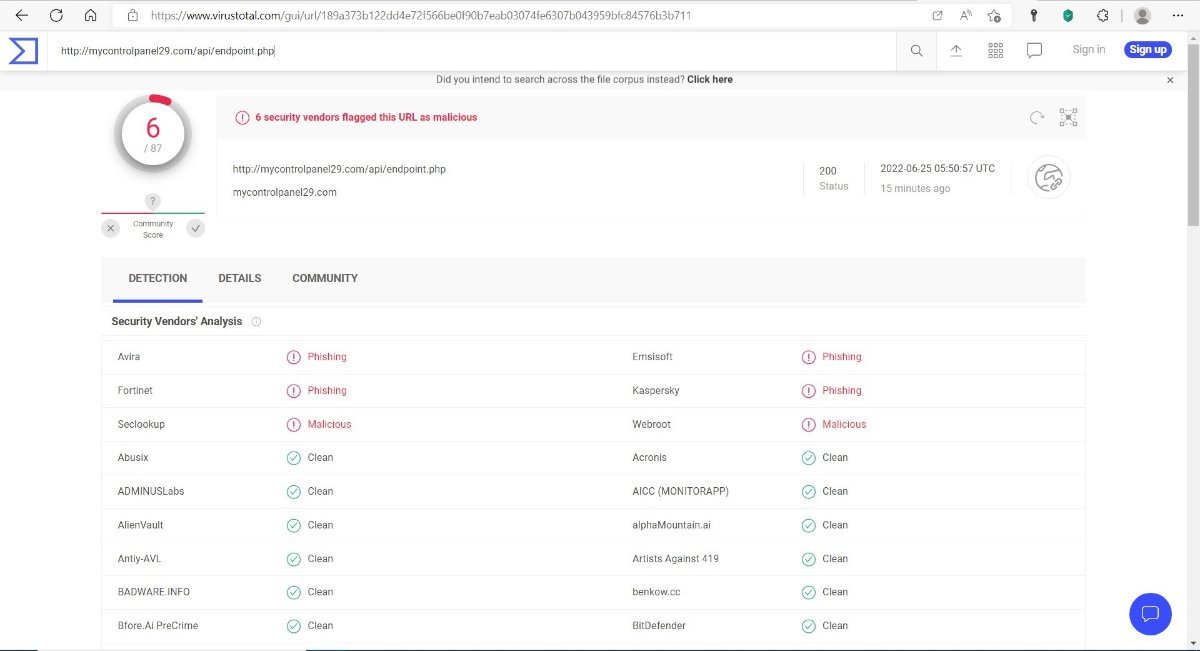The height and width of the screenshot is (651, 1200).
Task: Click the reanalyze refresh icon
Action: tap(1037, 118)
